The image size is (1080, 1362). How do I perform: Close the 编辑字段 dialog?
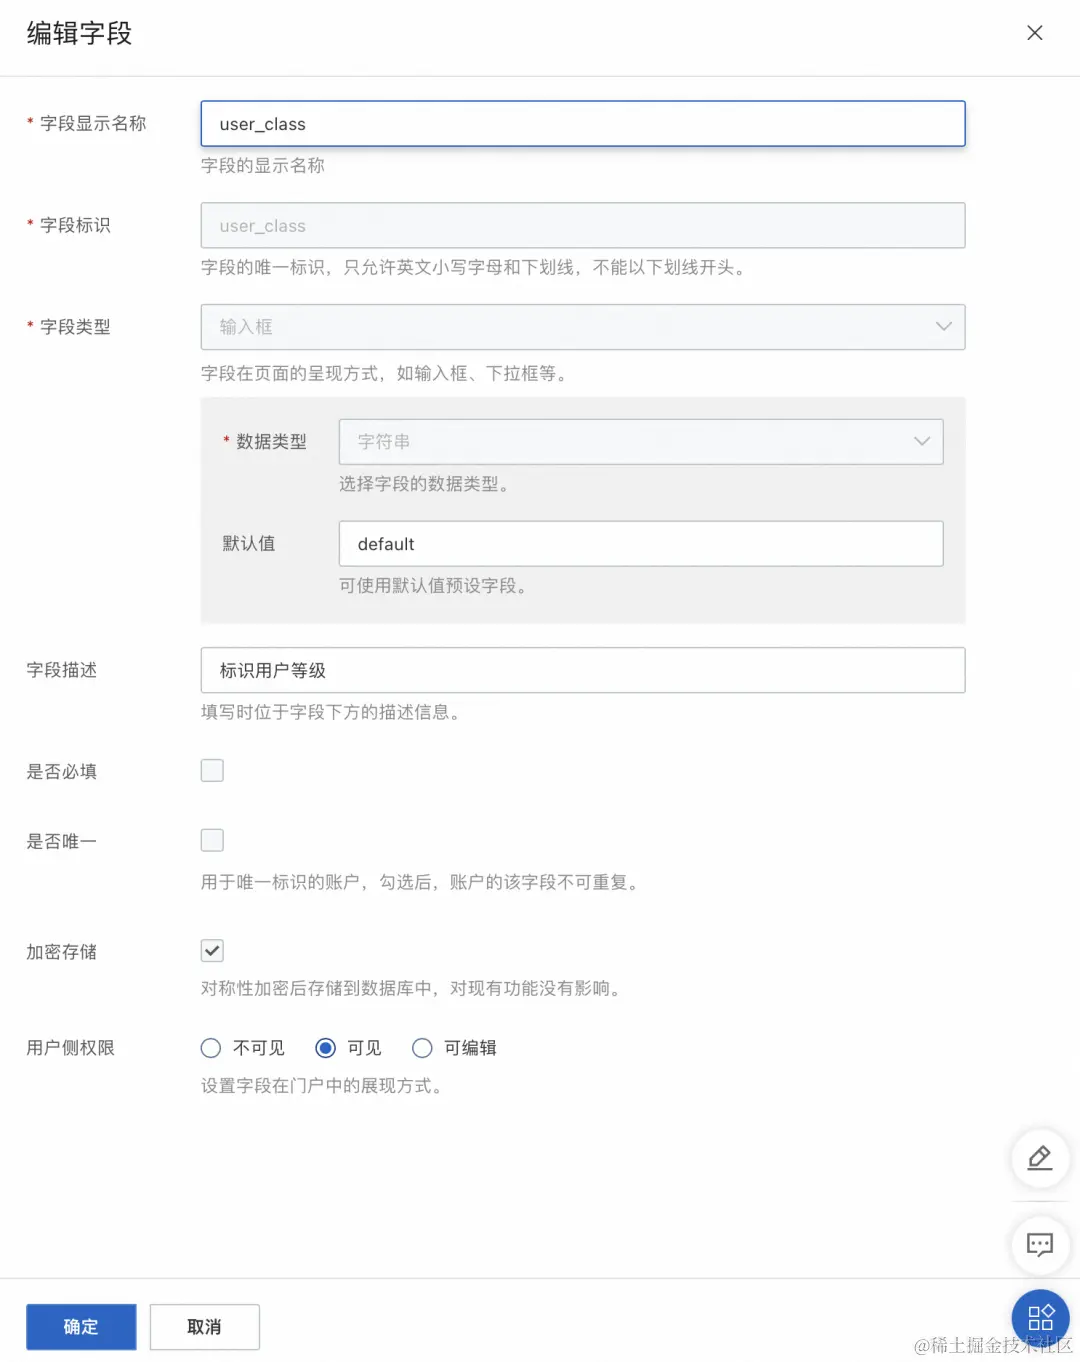pyautogui.click(x=1034, y=33)
